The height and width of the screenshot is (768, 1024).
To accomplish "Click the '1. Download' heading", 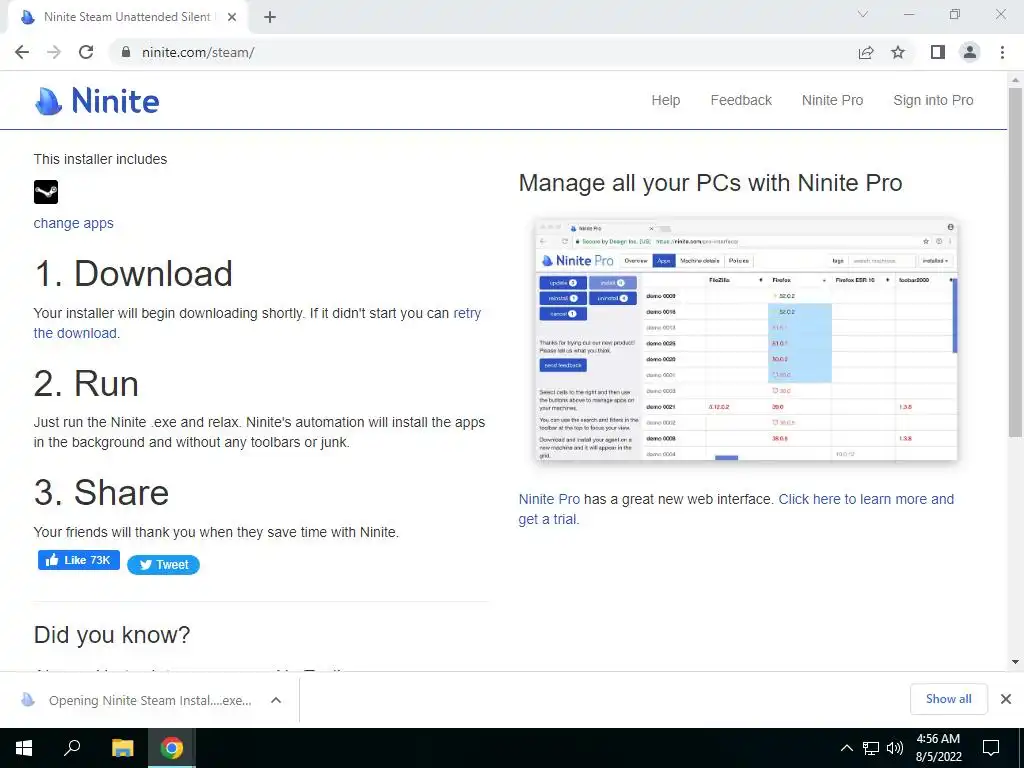I will 133,273.
